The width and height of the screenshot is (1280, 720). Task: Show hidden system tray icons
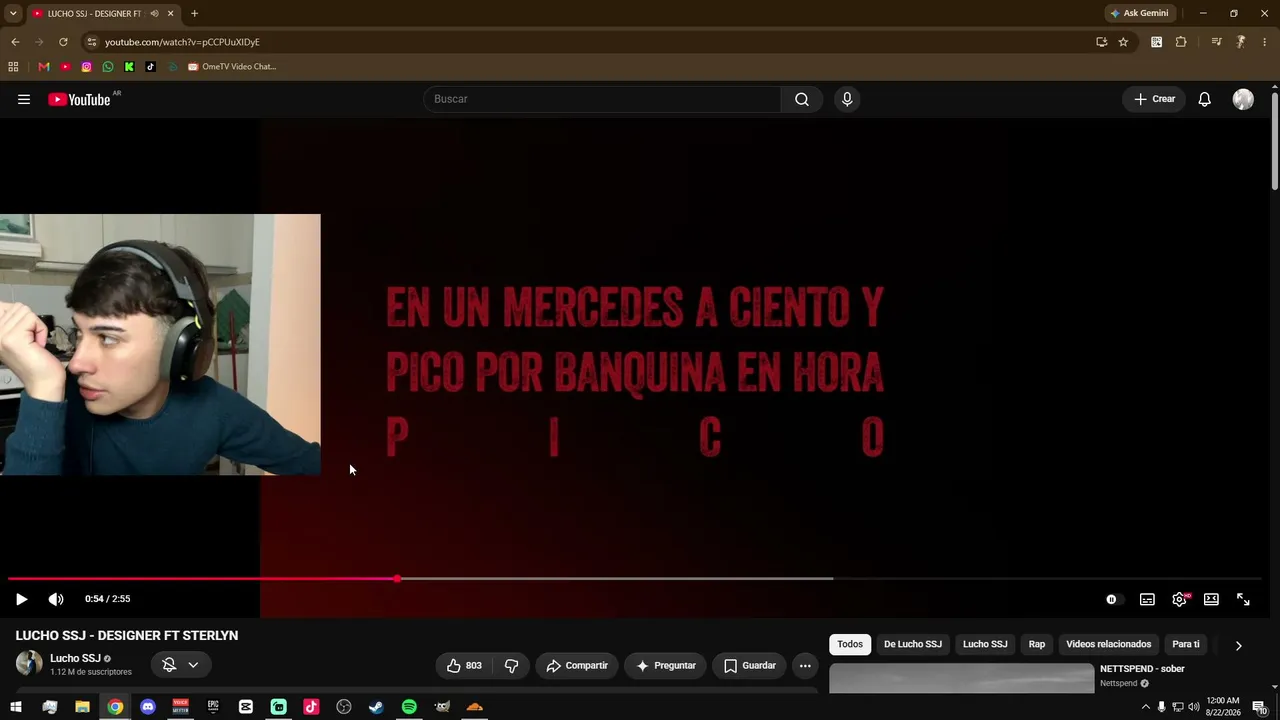pos(1145,707)
